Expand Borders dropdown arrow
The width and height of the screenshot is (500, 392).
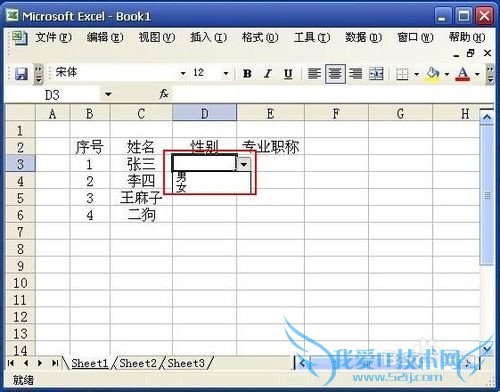[x=416, y=74]
